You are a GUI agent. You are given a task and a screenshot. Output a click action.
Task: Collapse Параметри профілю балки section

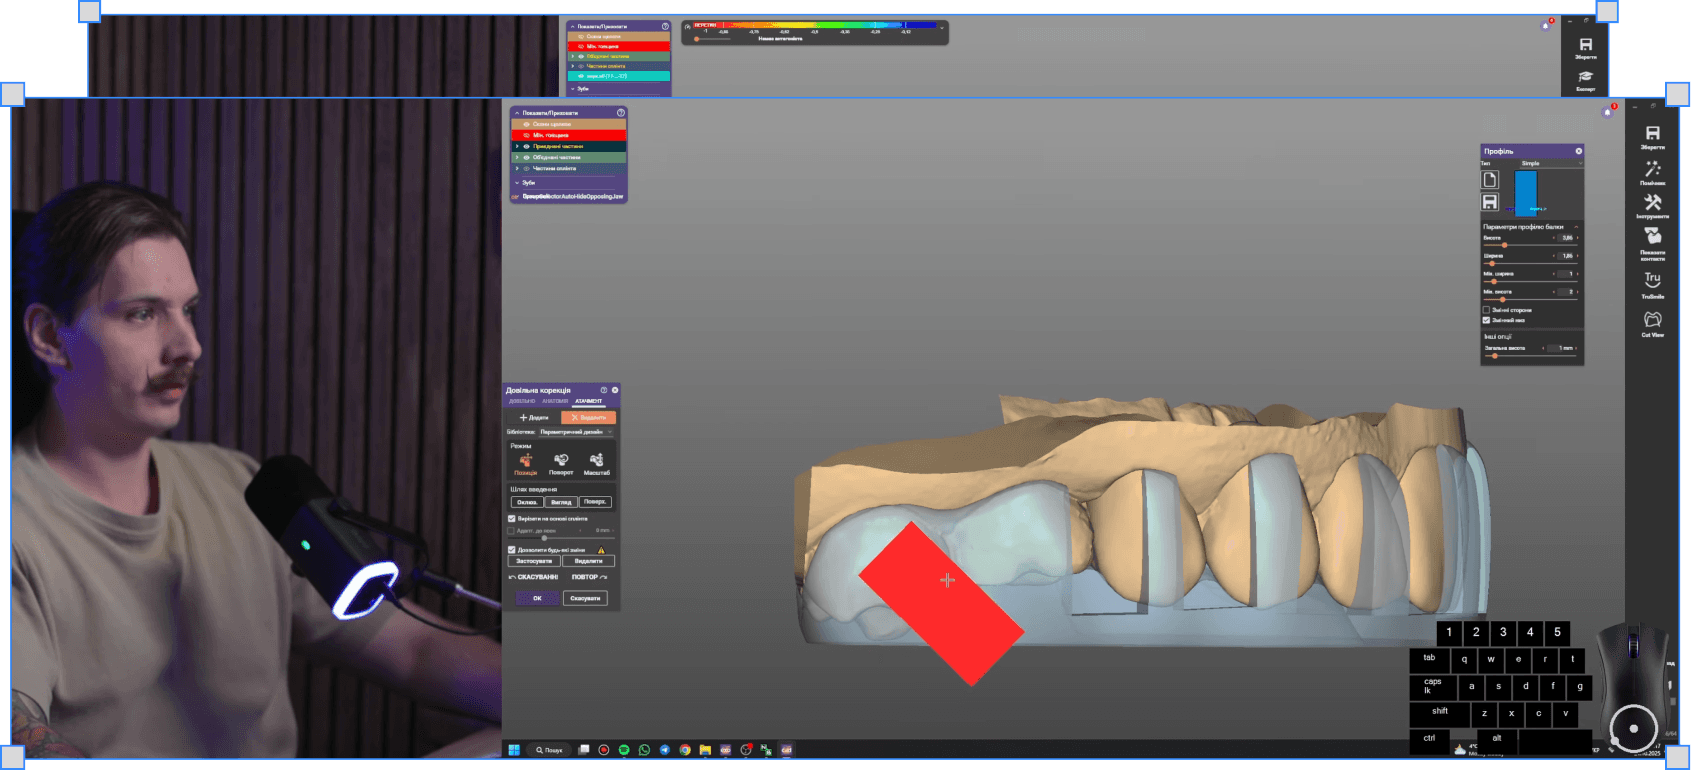pos(1576,227)
